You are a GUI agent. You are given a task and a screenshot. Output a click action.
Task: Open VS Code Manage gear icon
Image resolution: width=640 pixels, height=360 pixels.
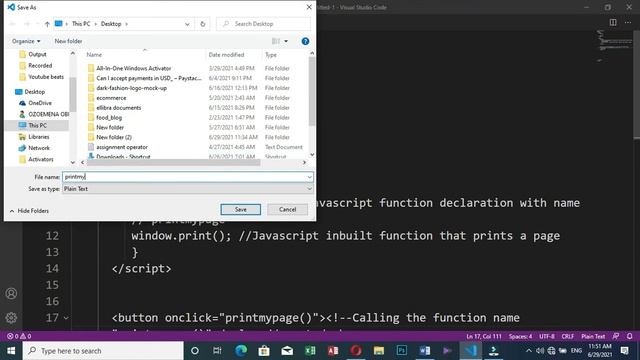(11, 318)
